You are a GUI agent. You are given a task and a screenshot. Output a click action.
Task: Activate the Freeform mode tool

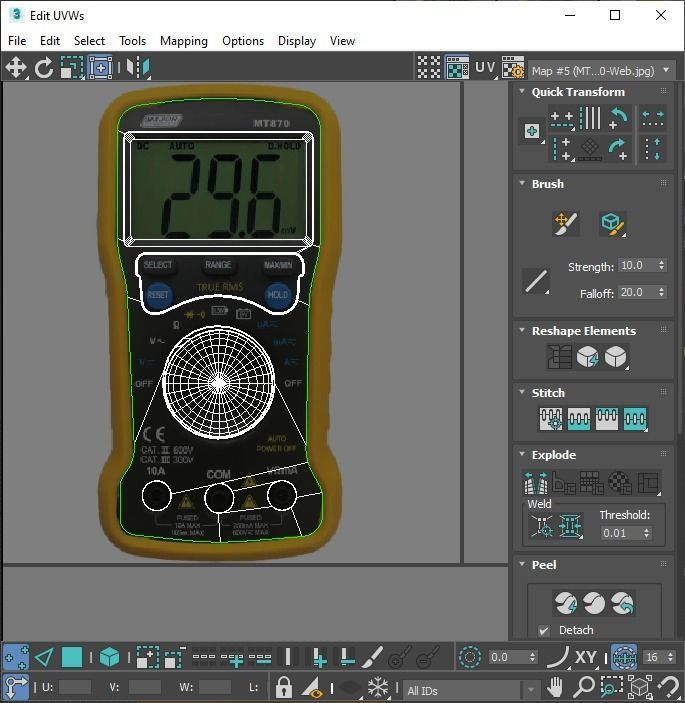coord(100,68)
